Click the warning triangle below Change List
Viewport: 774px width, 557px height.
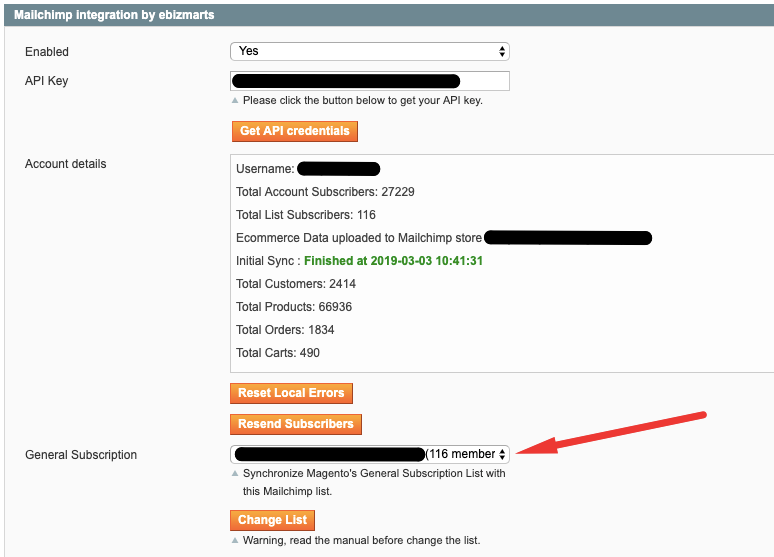coord(235,540)
